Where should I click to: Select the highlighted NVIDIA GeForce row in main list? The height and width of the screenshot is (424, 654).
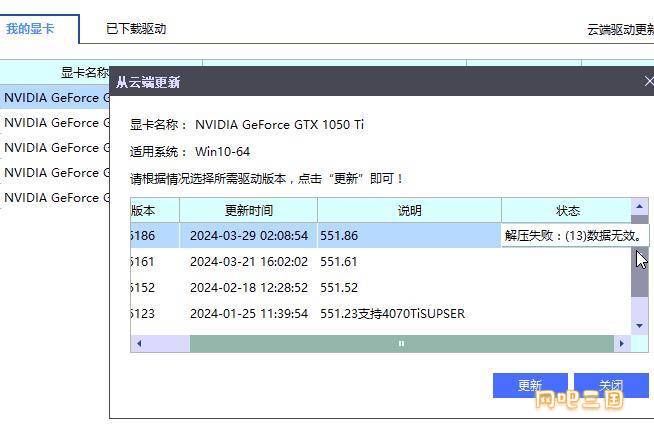[x=55, y=98]
